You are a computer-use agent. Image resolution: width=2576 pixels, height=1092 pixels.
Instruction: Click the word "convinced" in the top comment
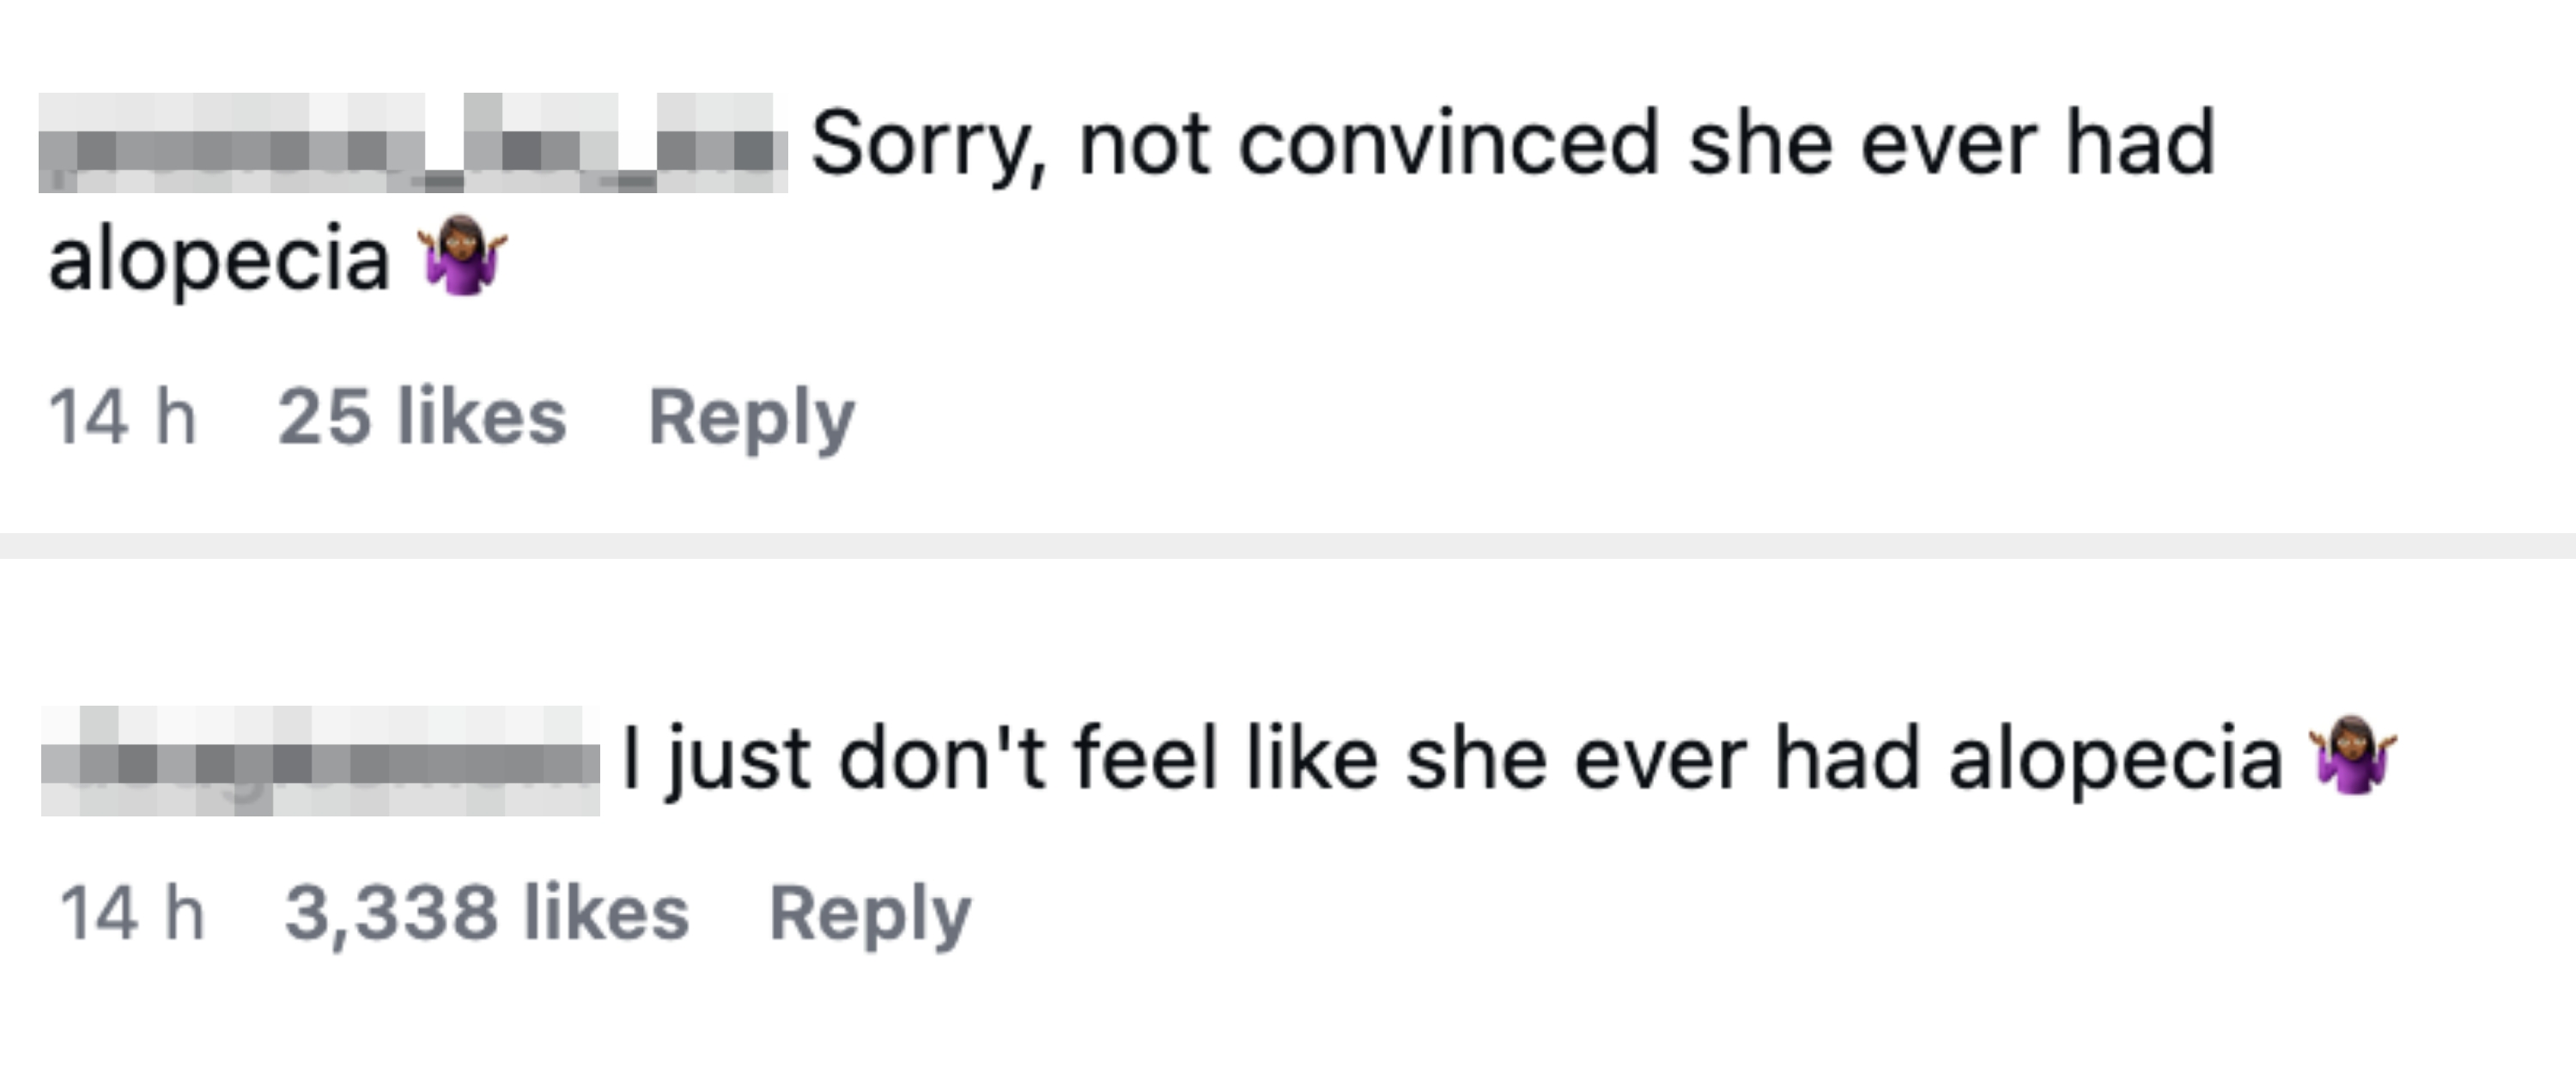(1449, 145)
